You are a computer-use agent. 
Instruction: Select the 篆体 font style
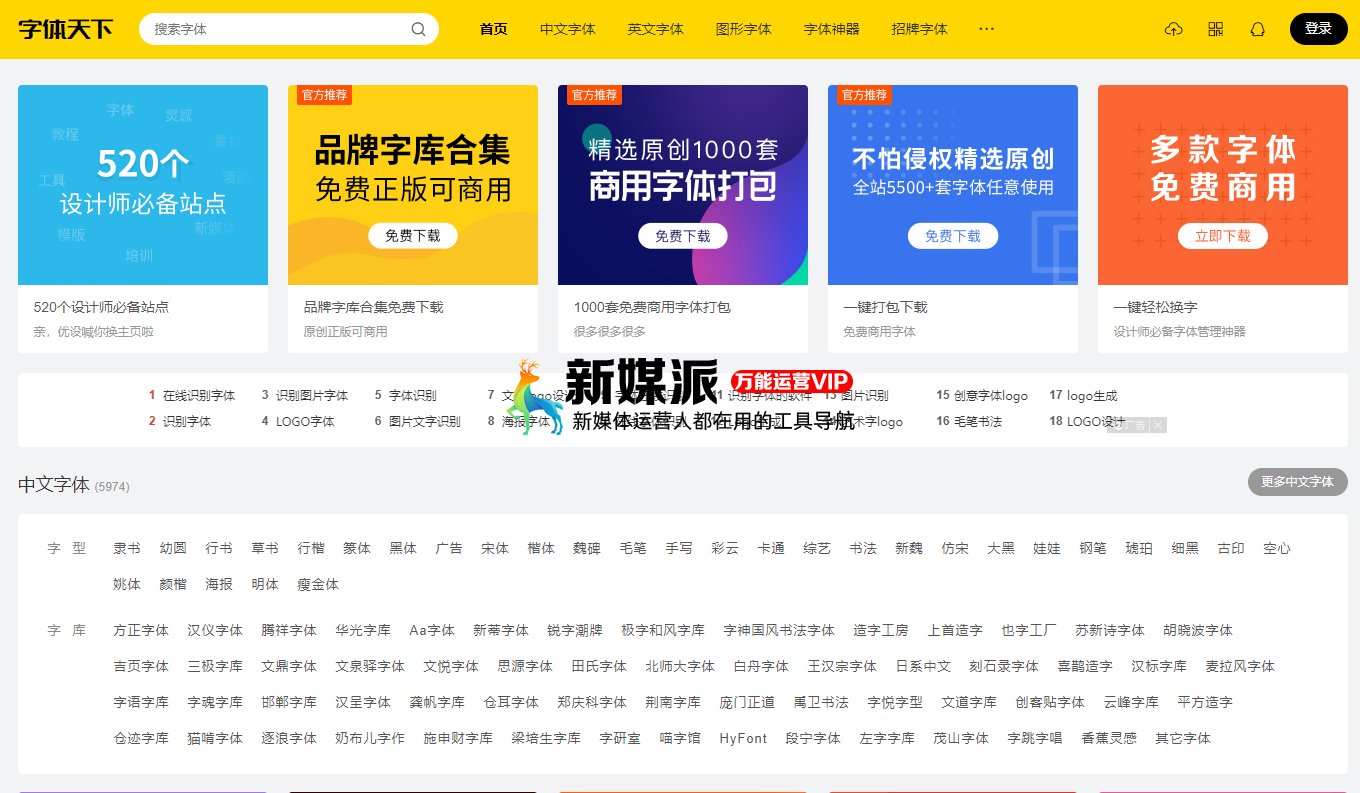(357, 548)
